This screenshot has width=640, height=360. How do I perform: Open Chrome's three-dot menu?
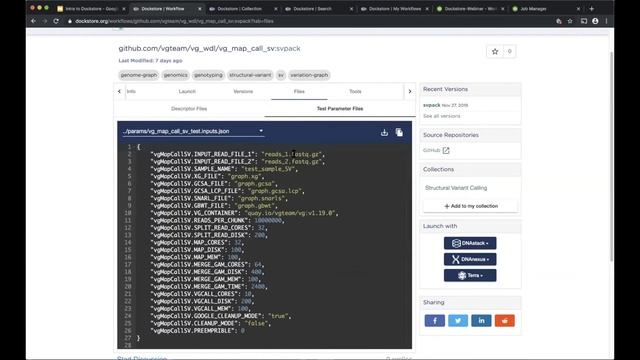coord(606,21)
